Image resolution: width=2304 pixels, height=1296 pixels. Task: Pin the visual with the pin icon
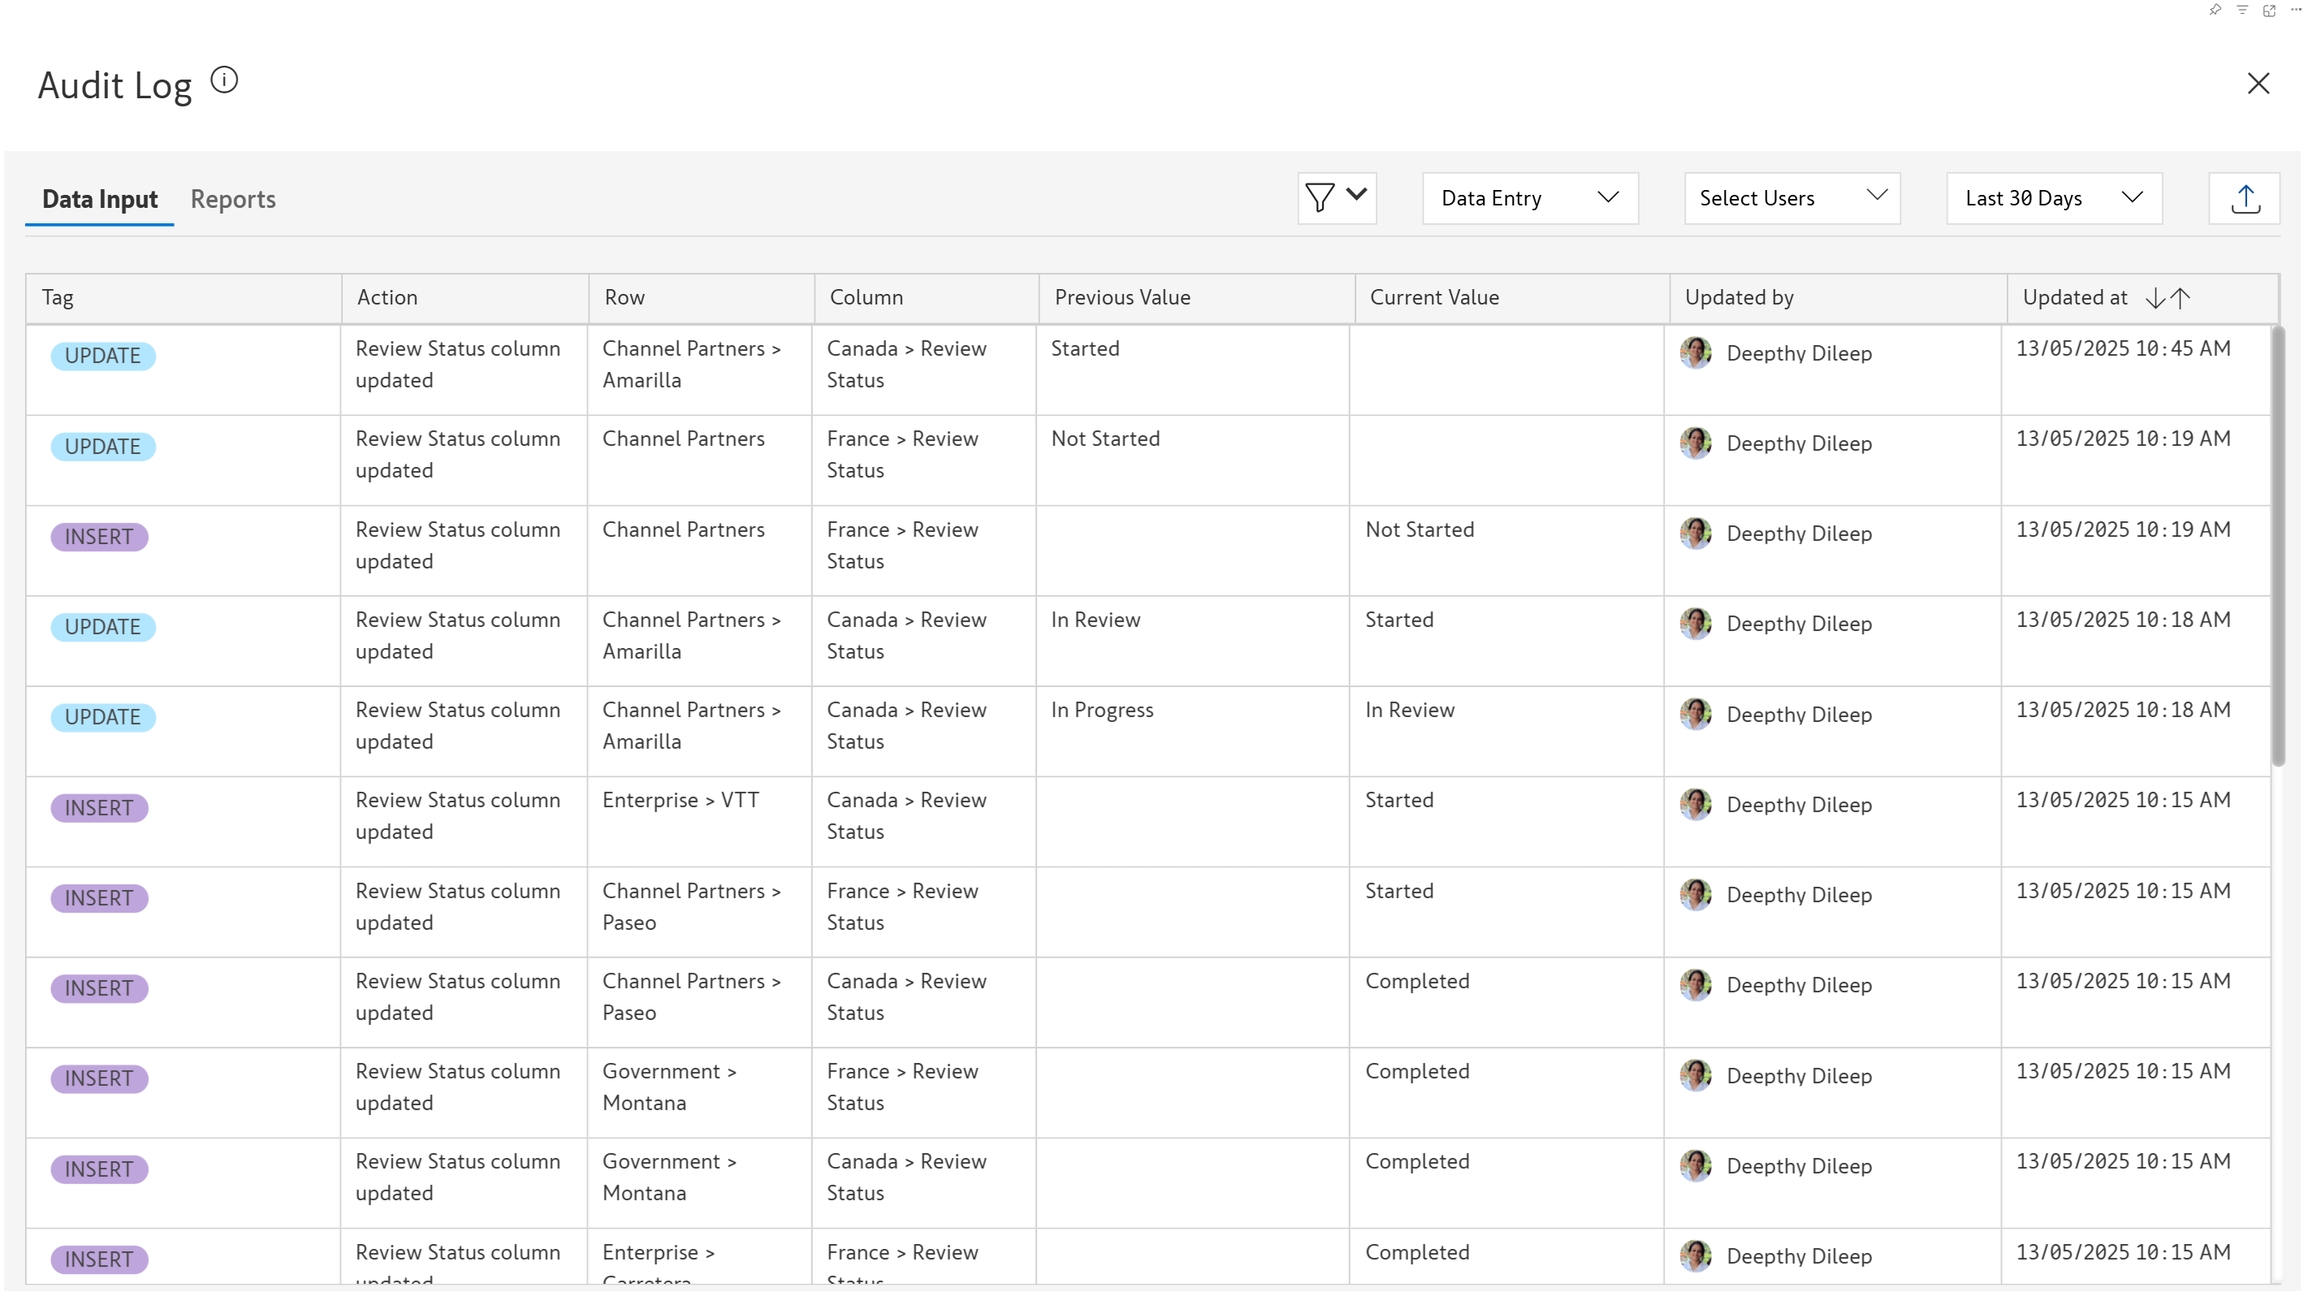(x=2215, y=10)
